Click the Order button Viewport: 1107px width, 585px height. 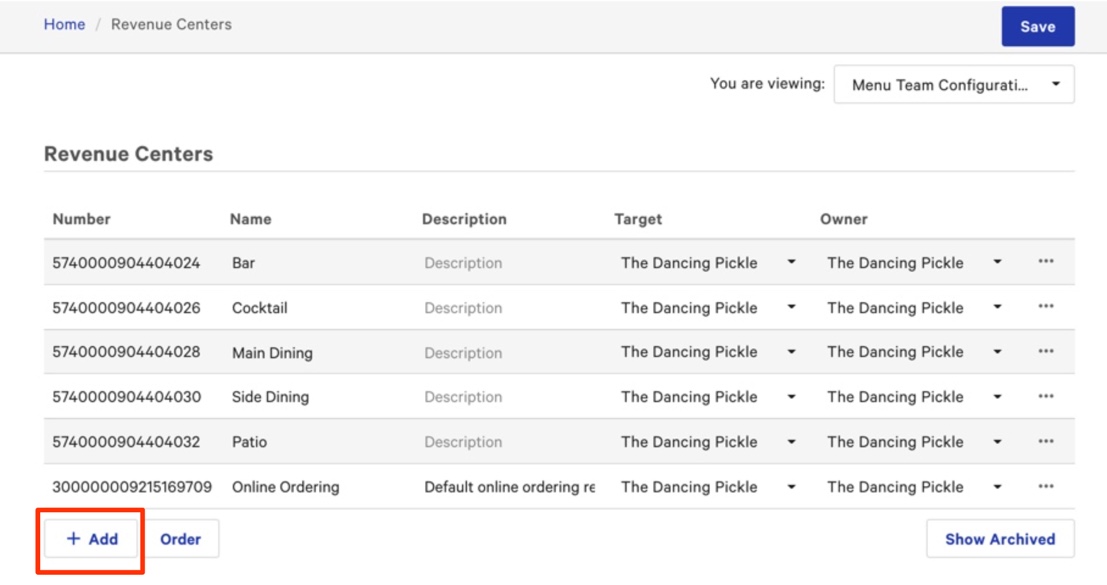(181, 539)
